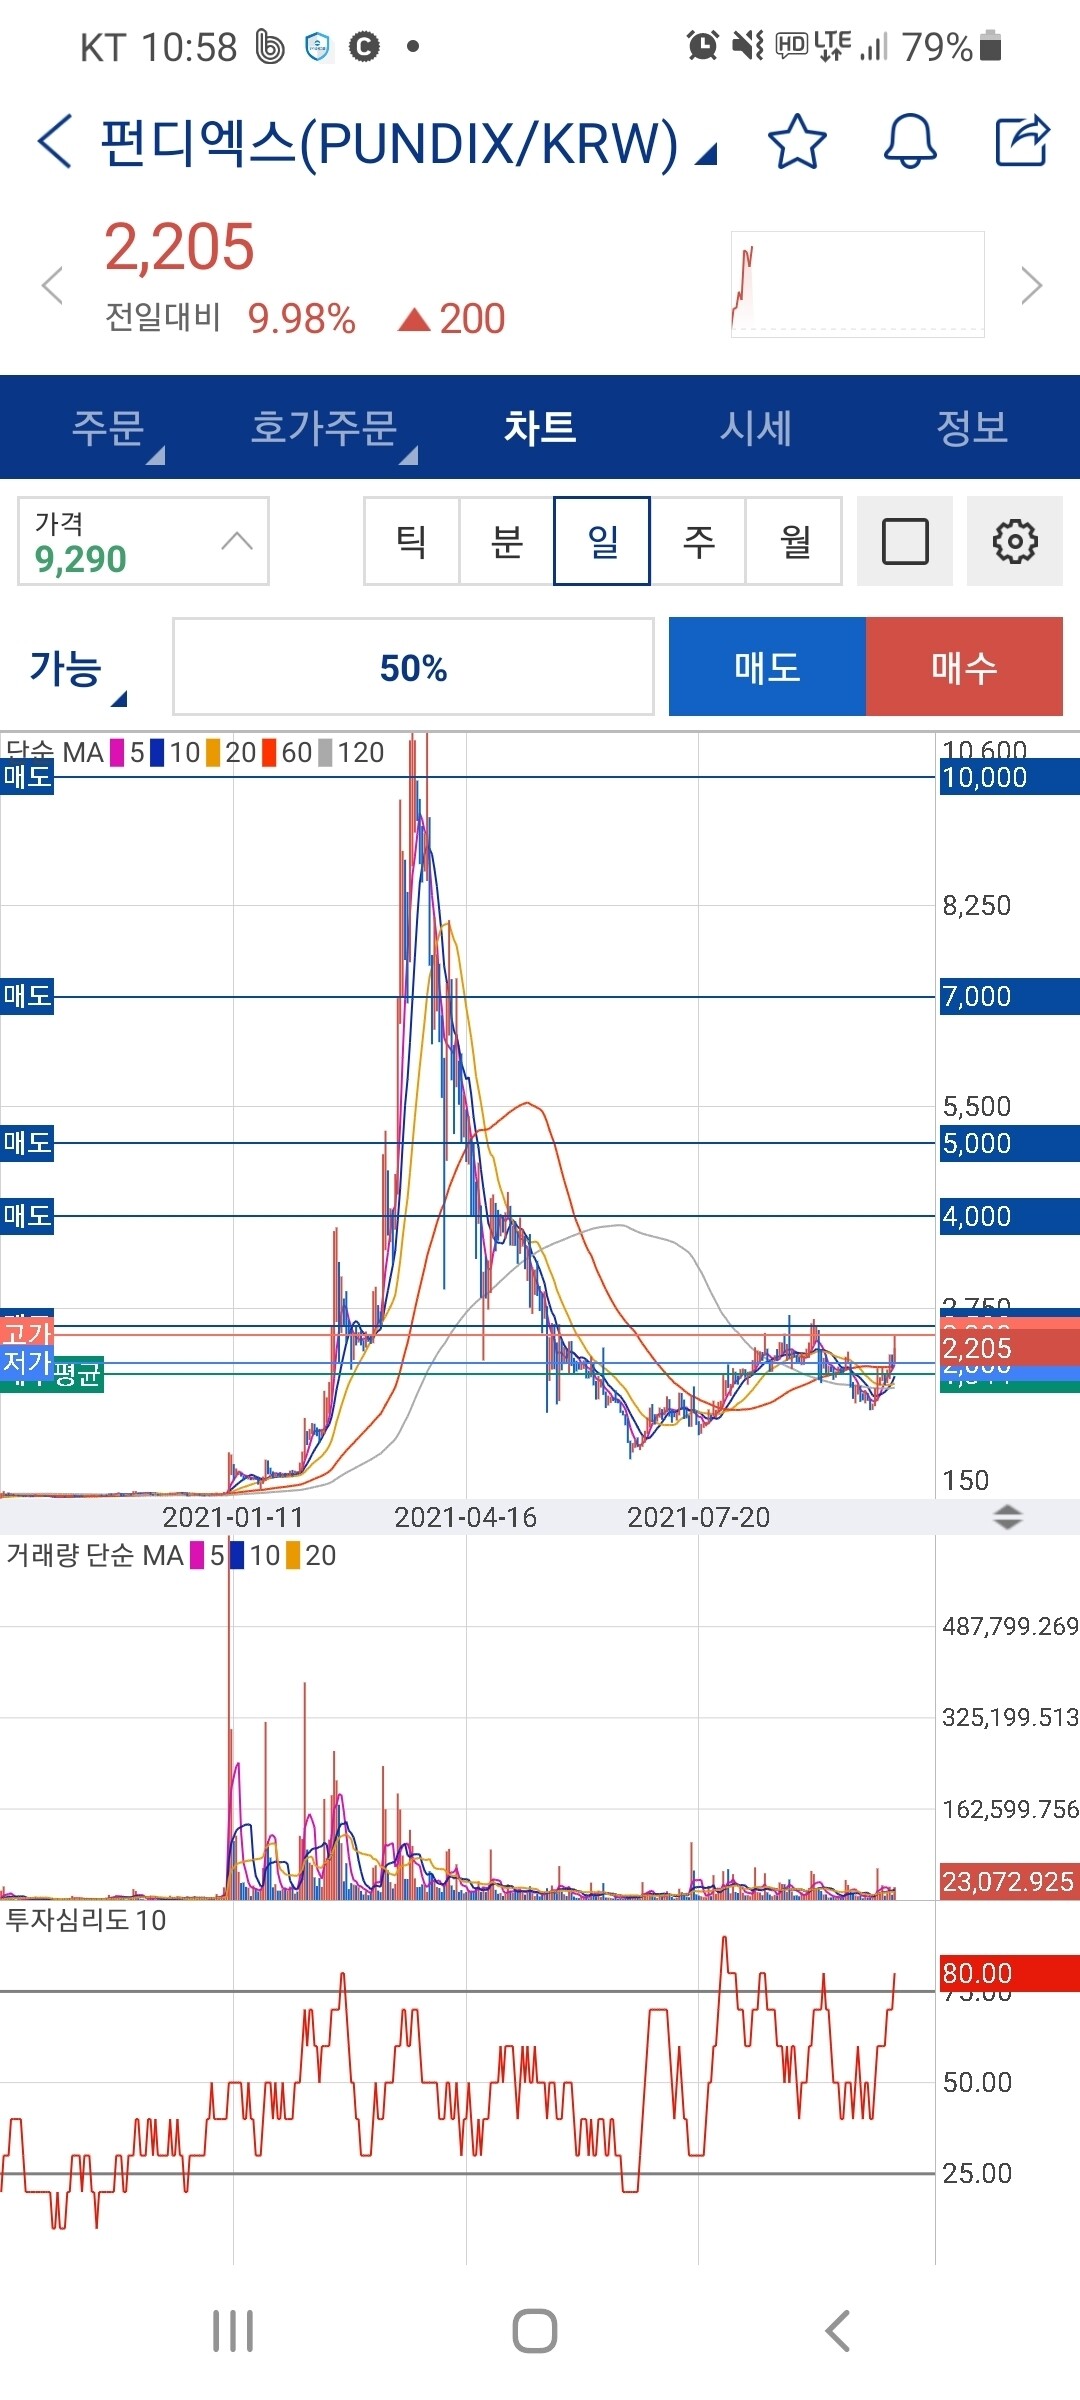Switch chart interval to 분 (minute)

[x=506, y=541]
